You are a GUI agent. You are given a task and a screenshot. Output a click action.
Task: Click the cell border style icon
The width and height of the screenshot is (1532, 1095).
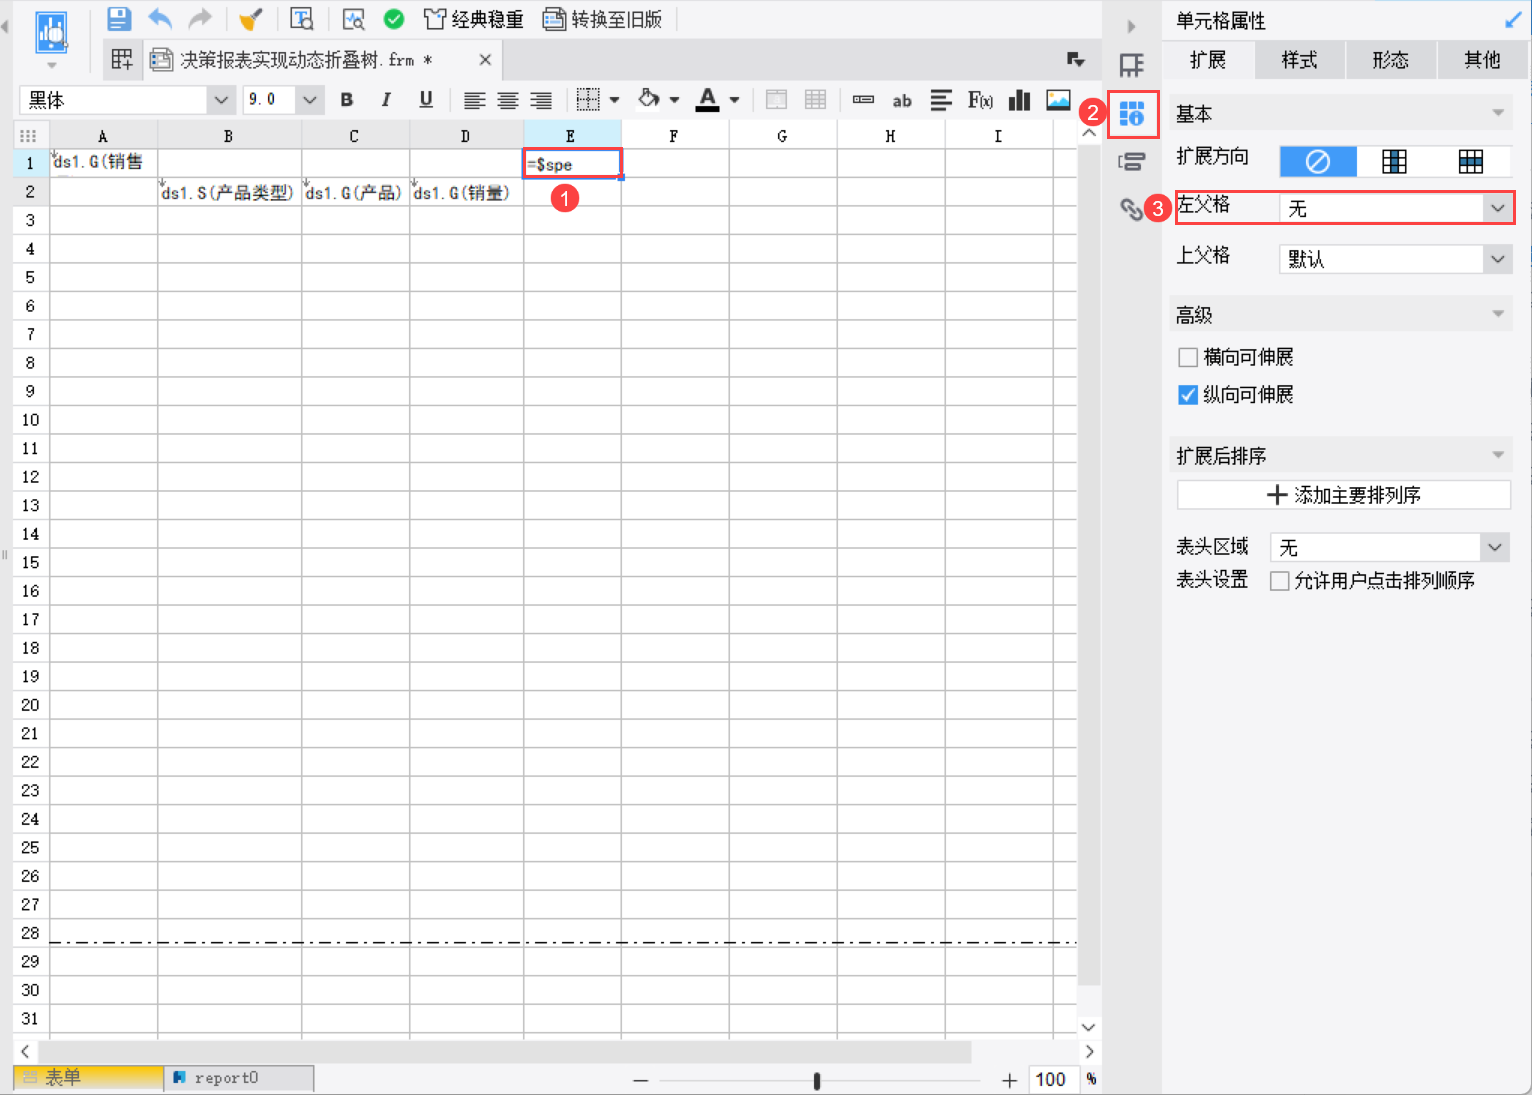click(588, 100)
